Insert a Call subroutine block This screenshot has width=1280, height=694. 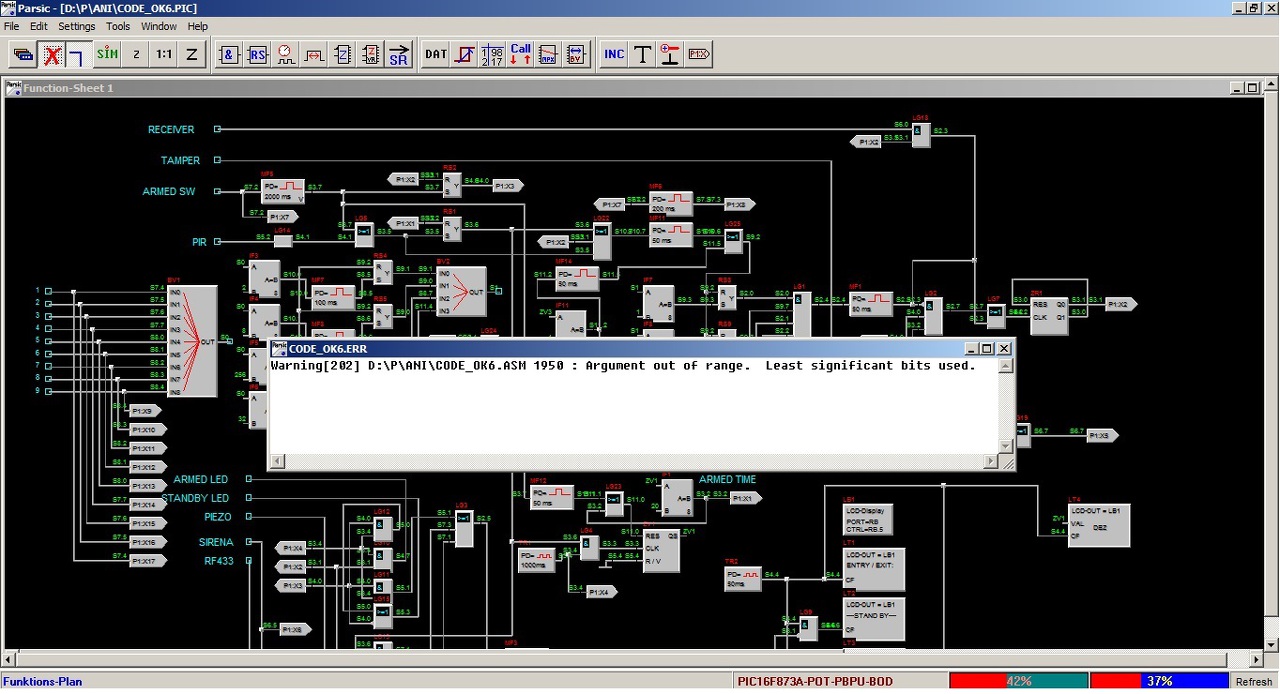520,54
